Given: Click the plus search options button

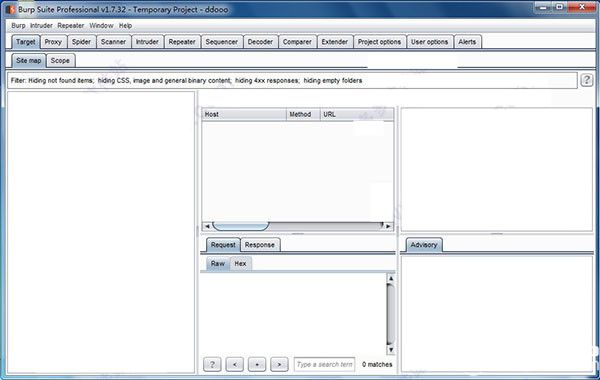Looking at the screenshot, I should tap(257, 364).
